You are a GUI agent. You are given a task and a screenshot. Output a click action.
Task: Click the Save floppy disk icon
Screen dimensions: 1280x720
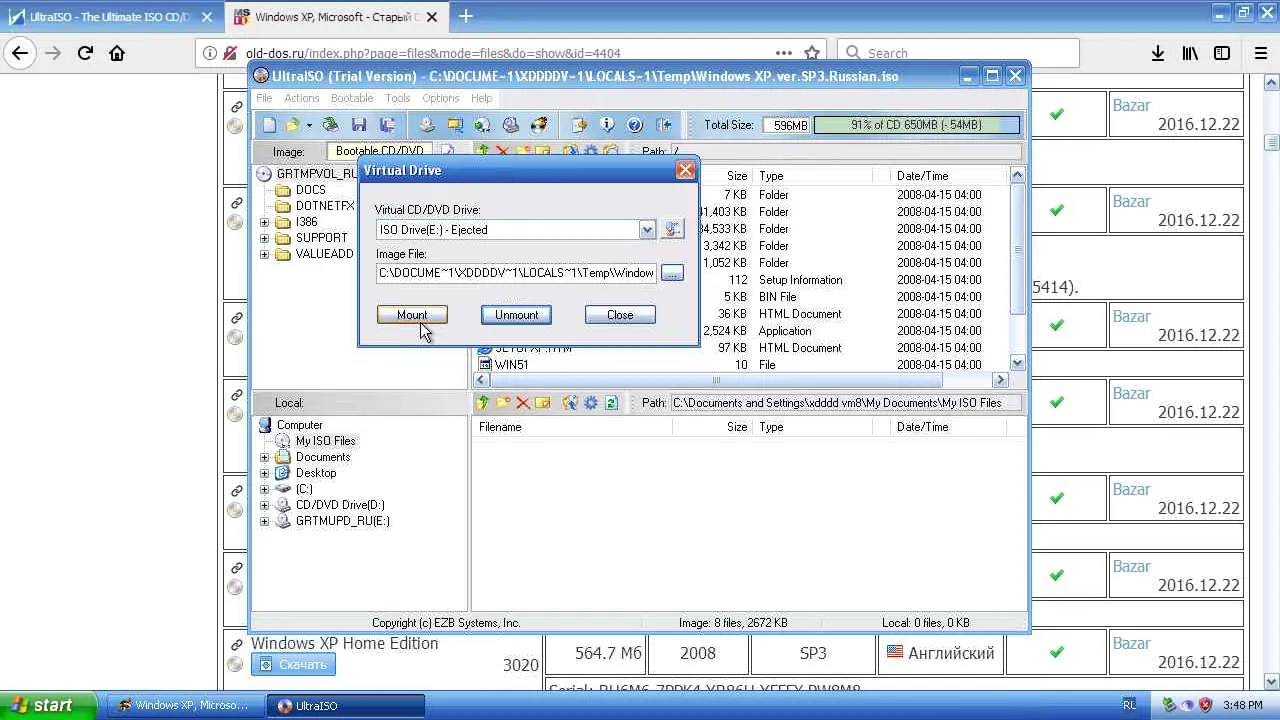pyautogui.click(x=358, y=125)
